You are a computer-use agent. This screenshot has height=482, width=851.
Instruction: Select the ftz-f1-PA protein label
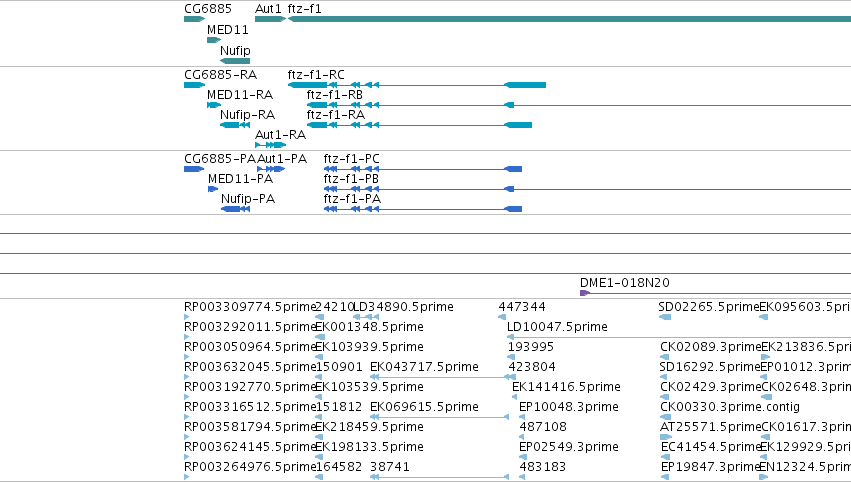coord(352,199)
